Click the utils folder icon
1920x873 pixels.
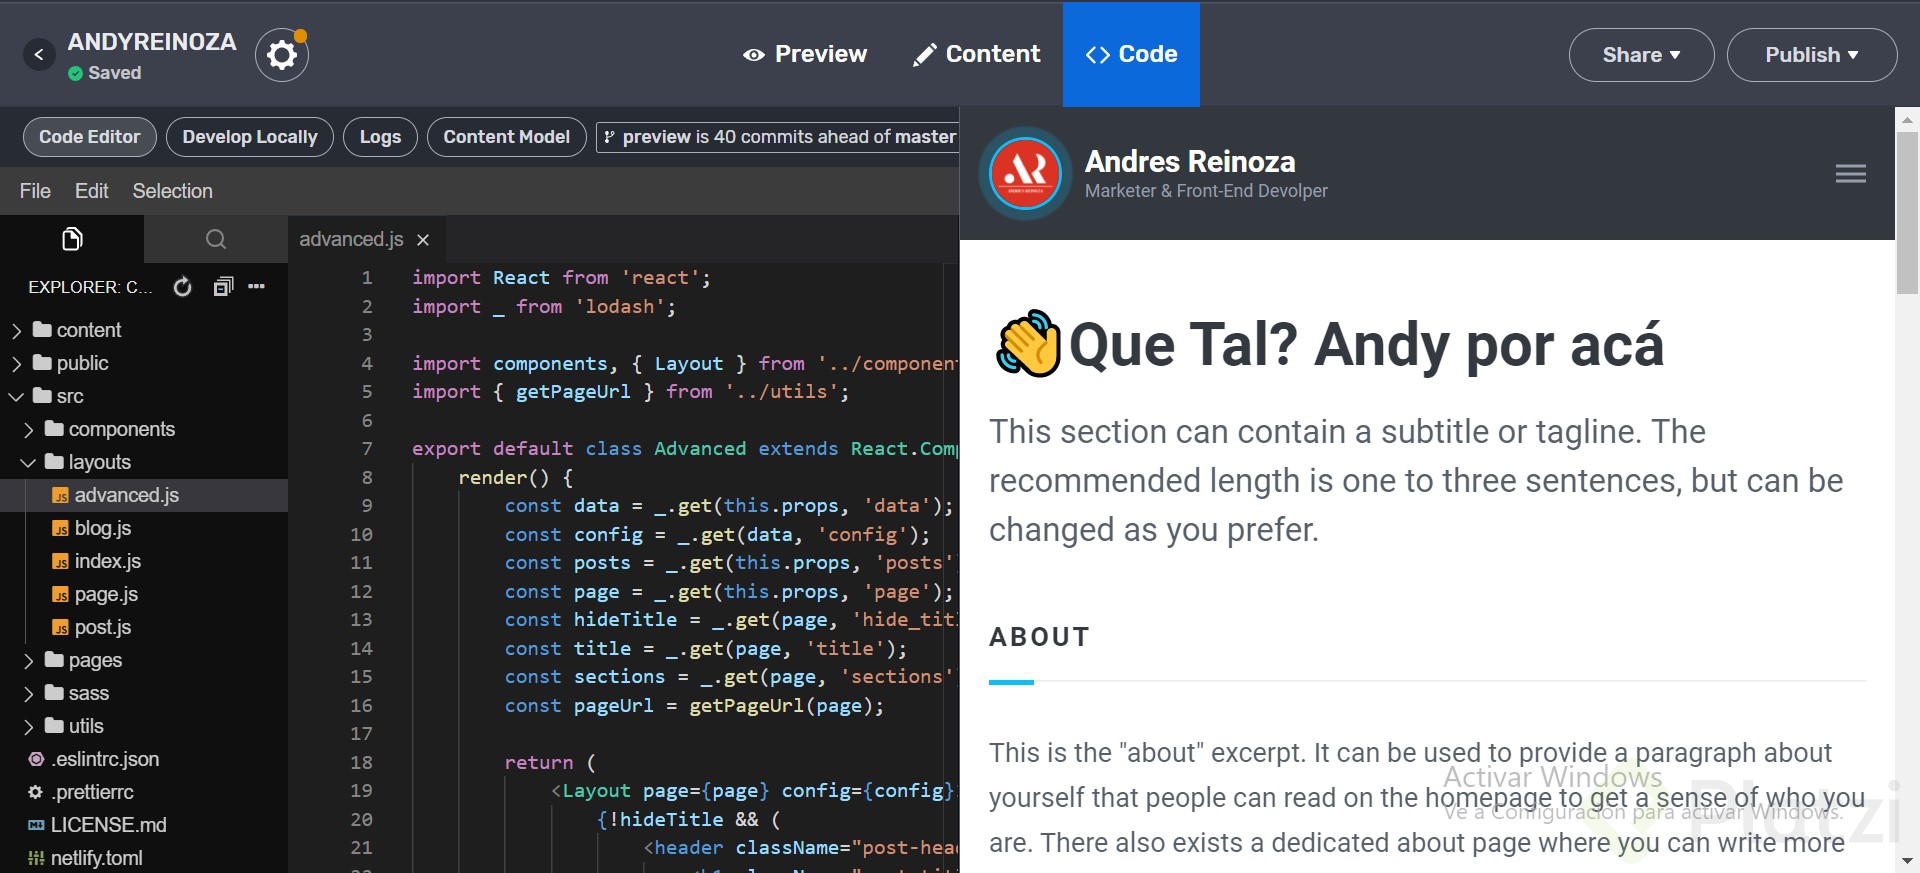[54, 725]
